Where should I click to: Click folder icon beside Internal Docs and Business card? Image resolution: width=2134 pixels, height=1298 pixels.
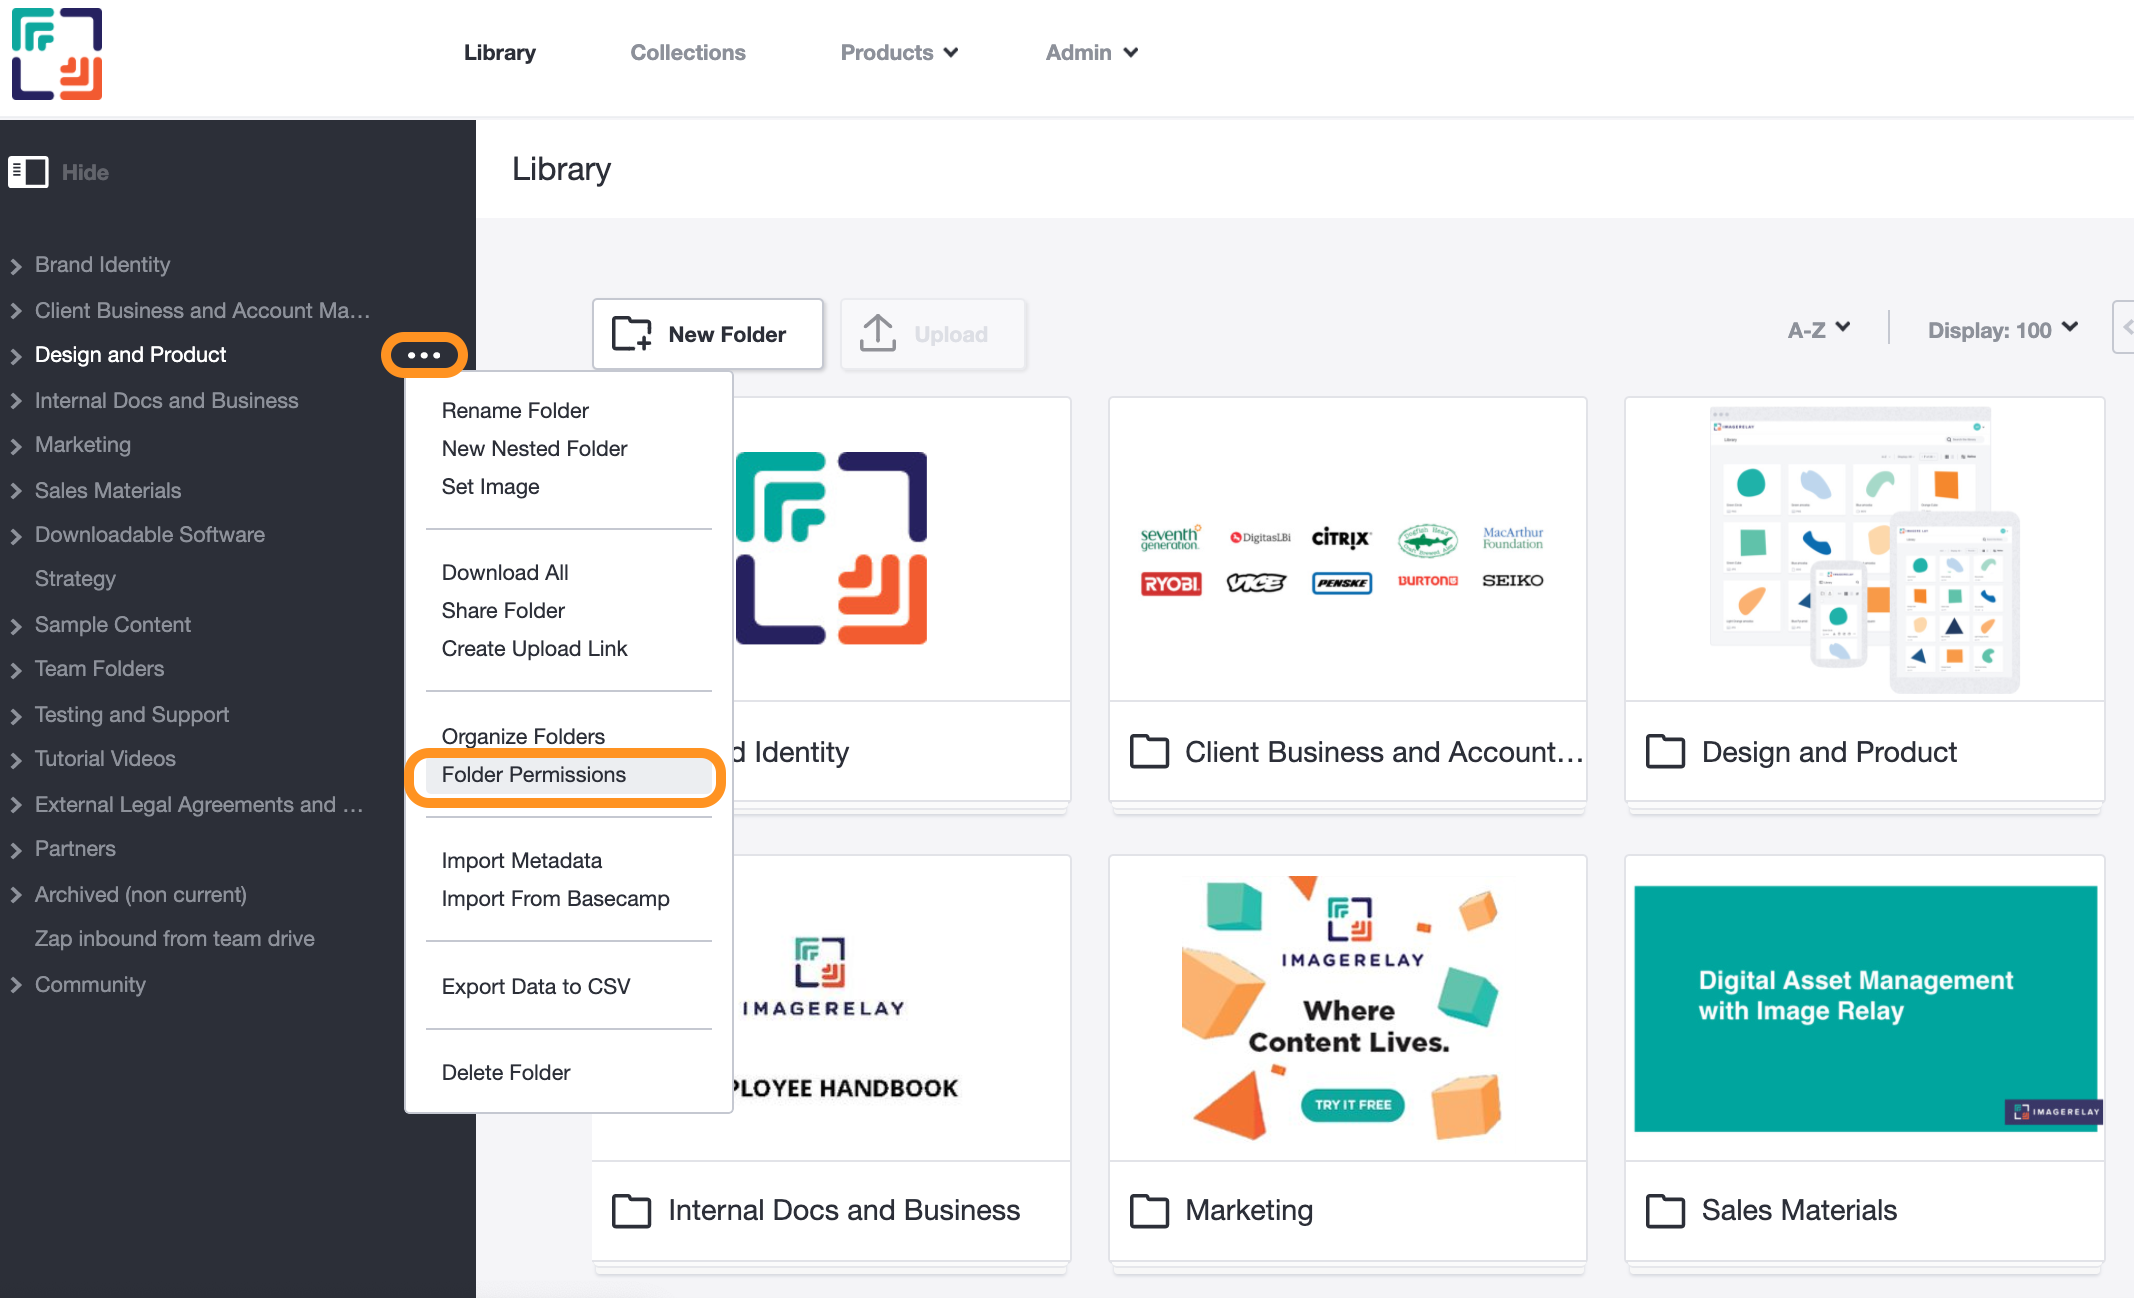[x=631, y=1210]
